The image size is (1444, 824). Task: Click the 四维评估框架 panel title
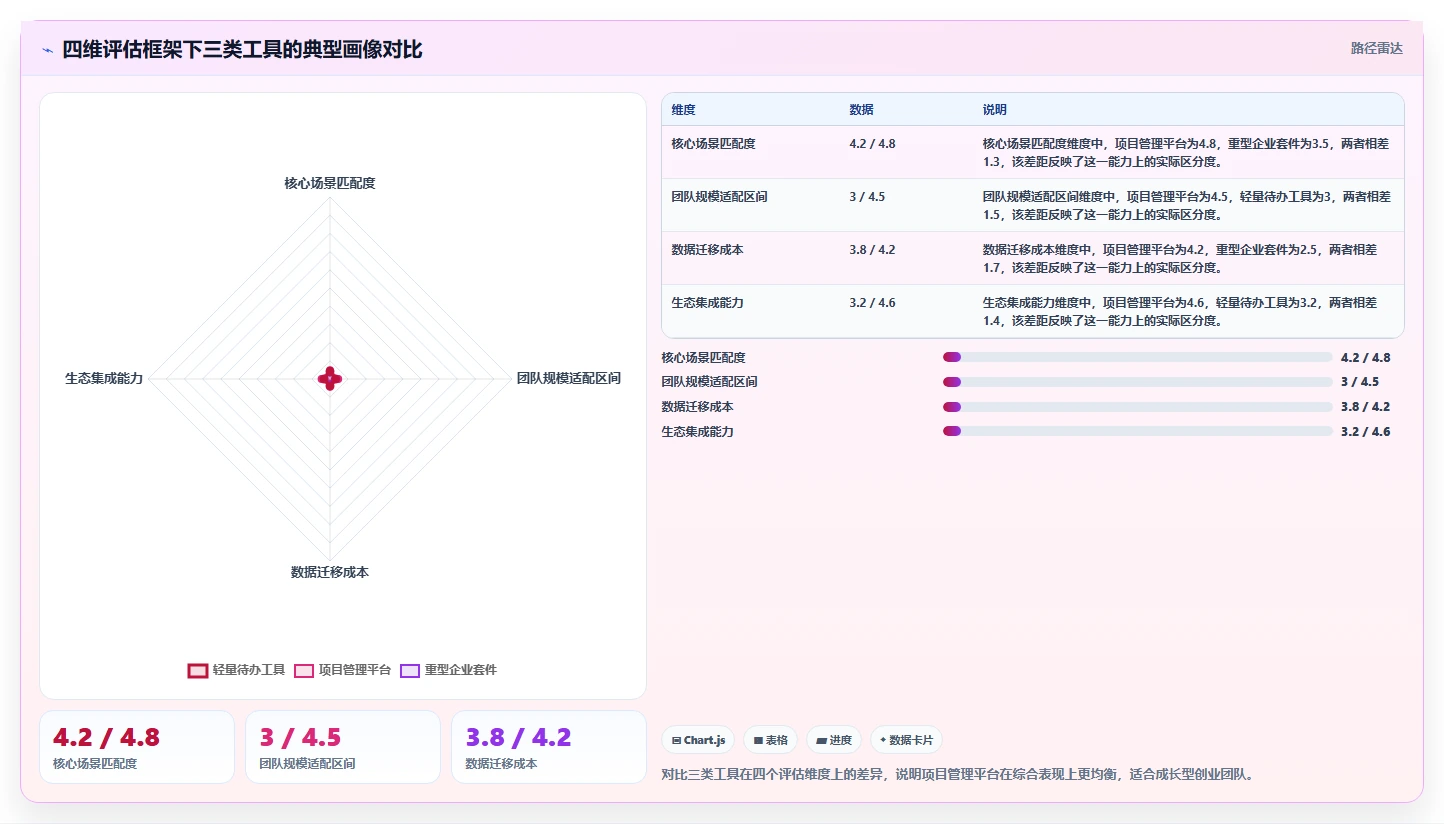tap(242, 49)
